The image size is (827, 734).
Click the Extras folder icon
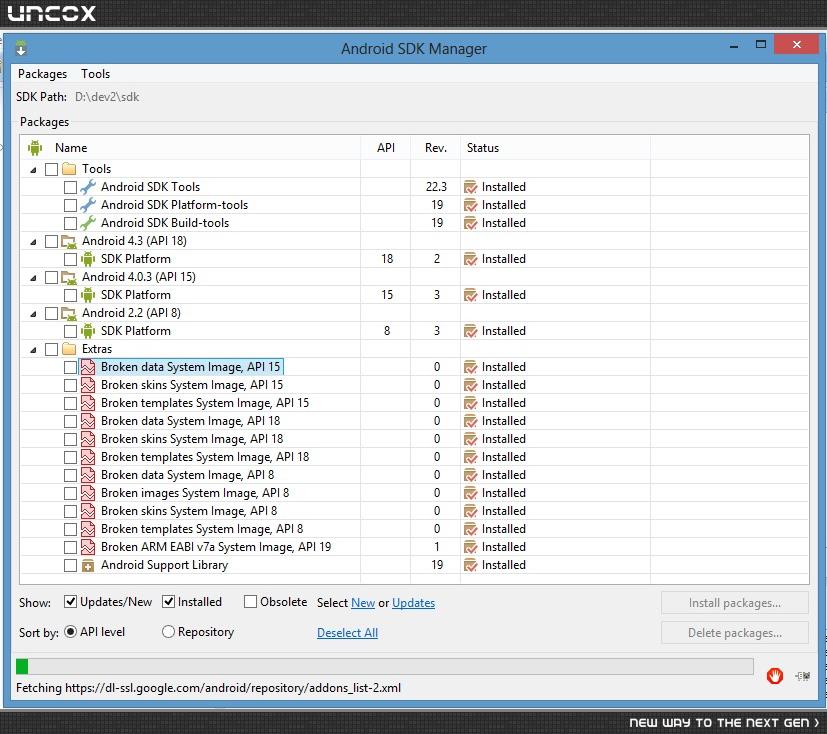pyautogui.click(x=69, y=349)
